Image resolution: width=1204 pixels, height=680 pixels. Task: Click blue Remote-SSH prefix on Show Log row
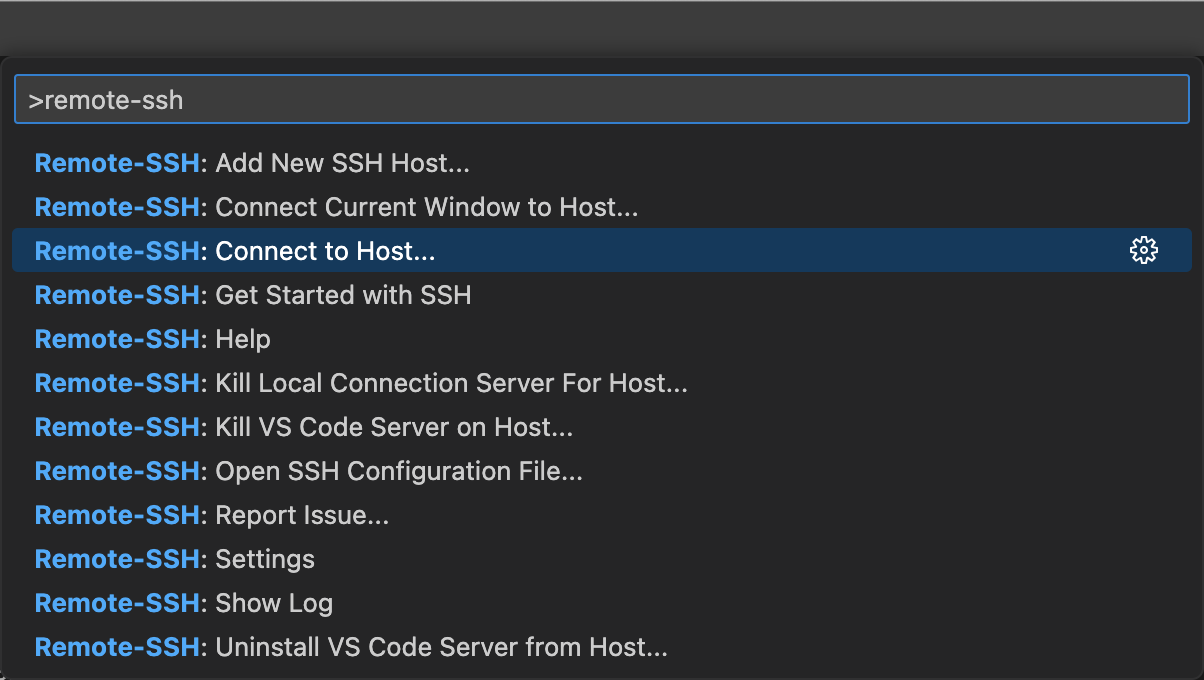coord(117,603)
